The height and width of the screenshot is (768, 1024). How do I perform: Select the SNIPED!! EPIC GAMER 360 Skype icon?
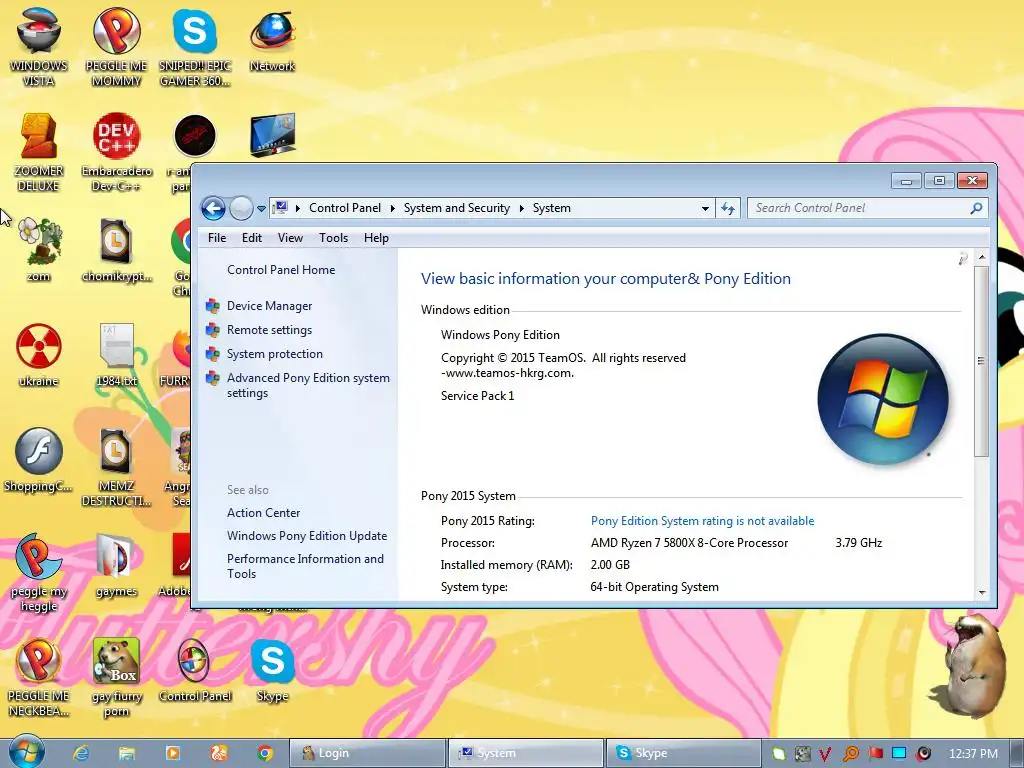(195, 46)
